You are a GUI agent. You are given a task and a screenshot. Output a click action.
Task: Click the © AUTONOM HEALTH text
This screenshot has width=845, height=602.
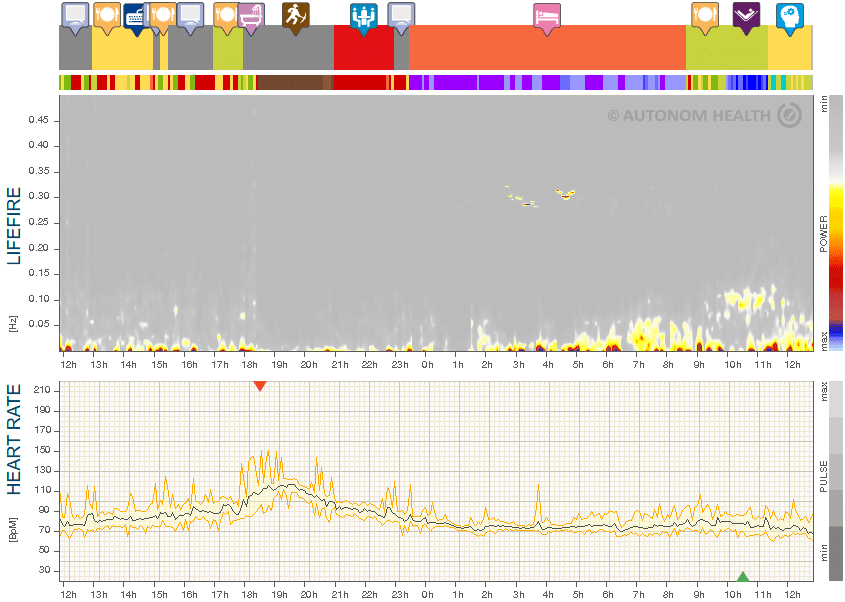coord(689,116)
